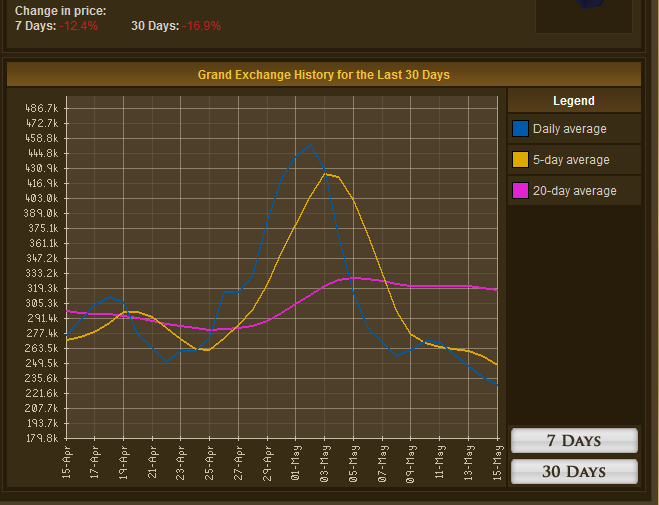This screenshot has width=659, height=505.
Task: Click the 319.3k y-axis label
Action: click(42, 288)
